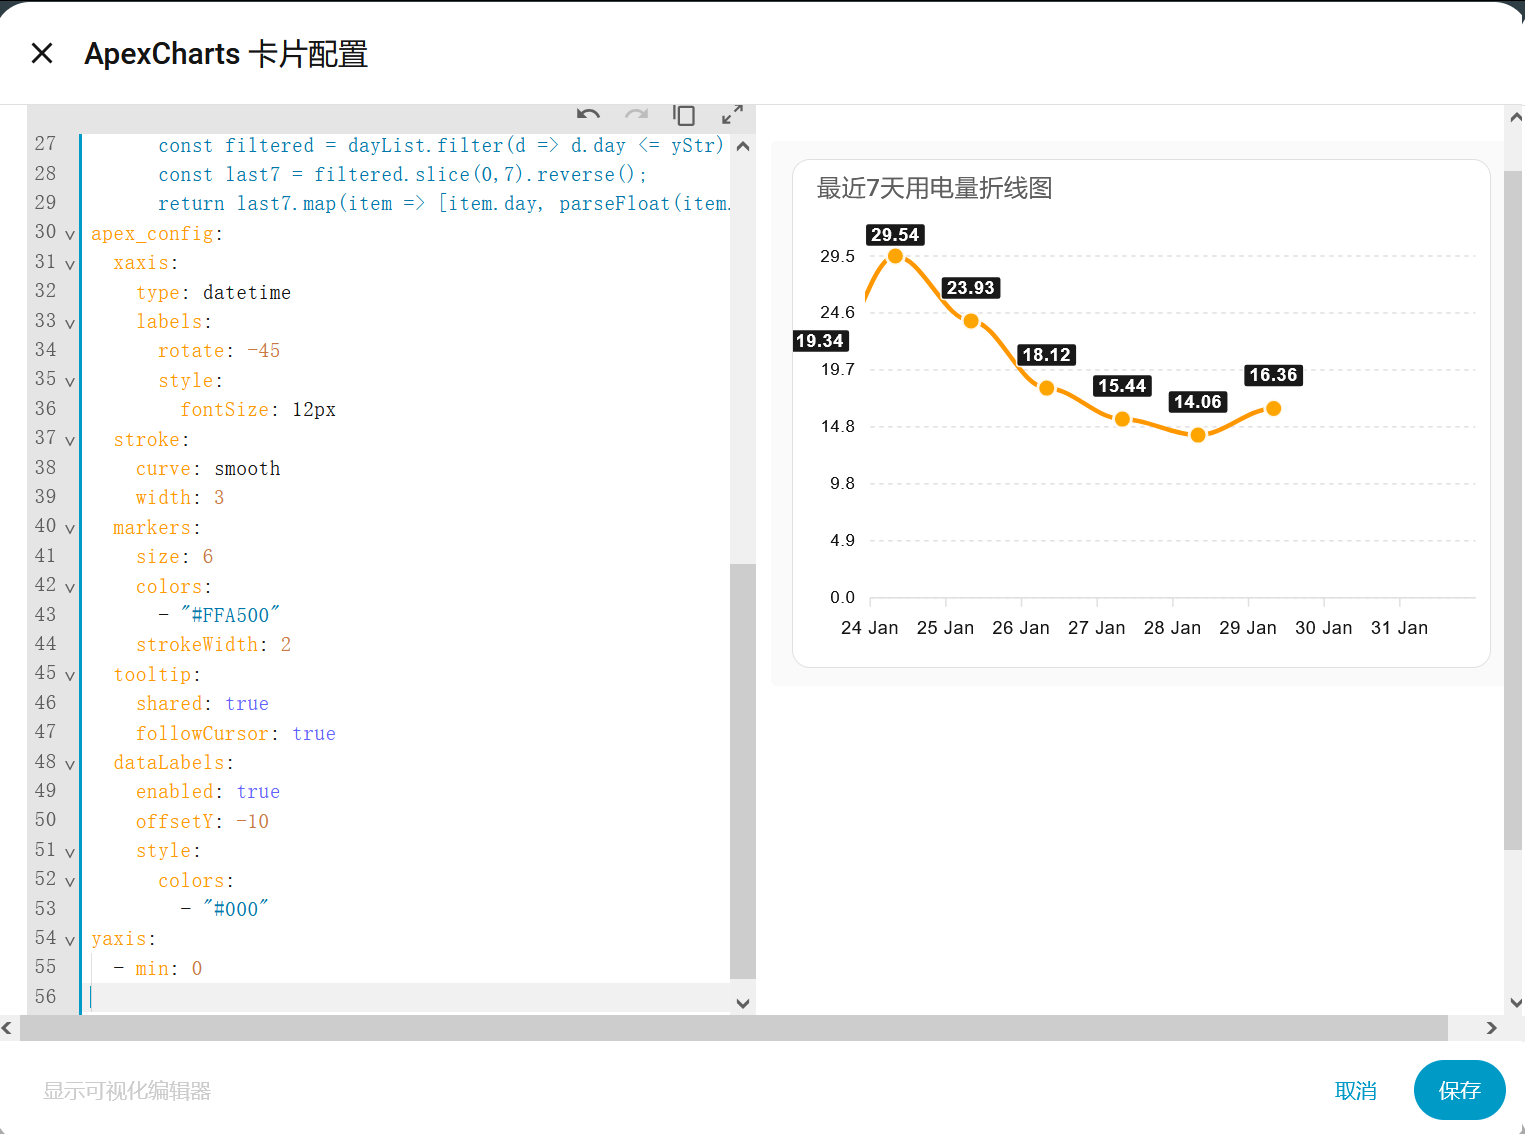
Task: Undo the last code edit
Action: click(x=589, y=115)
